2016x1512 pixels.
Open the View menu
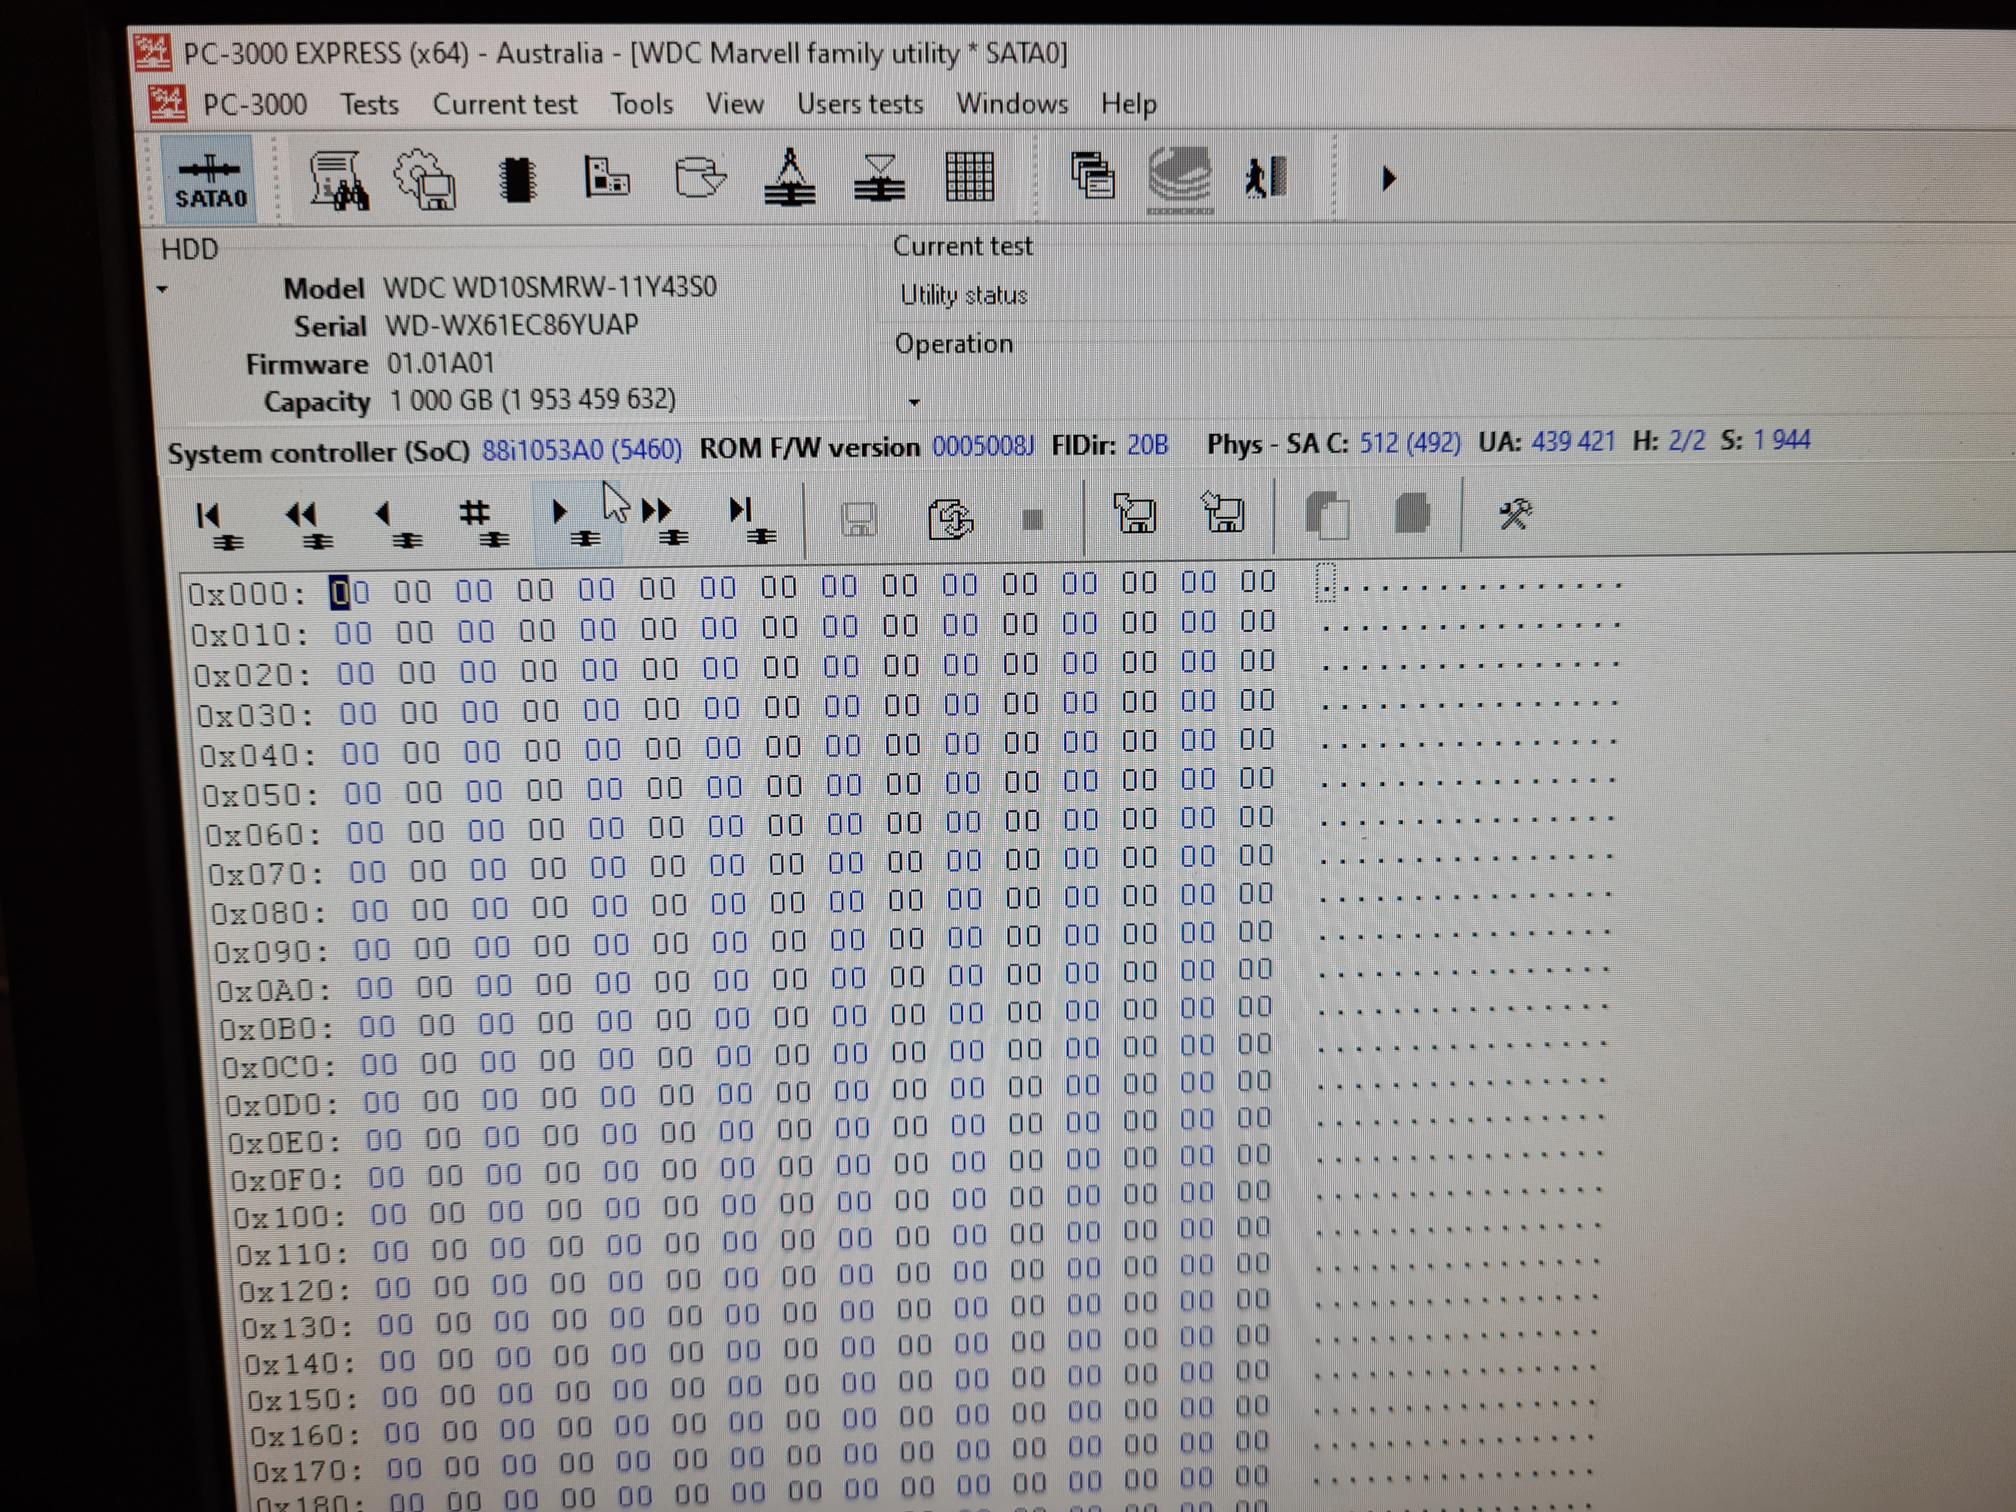734,104
